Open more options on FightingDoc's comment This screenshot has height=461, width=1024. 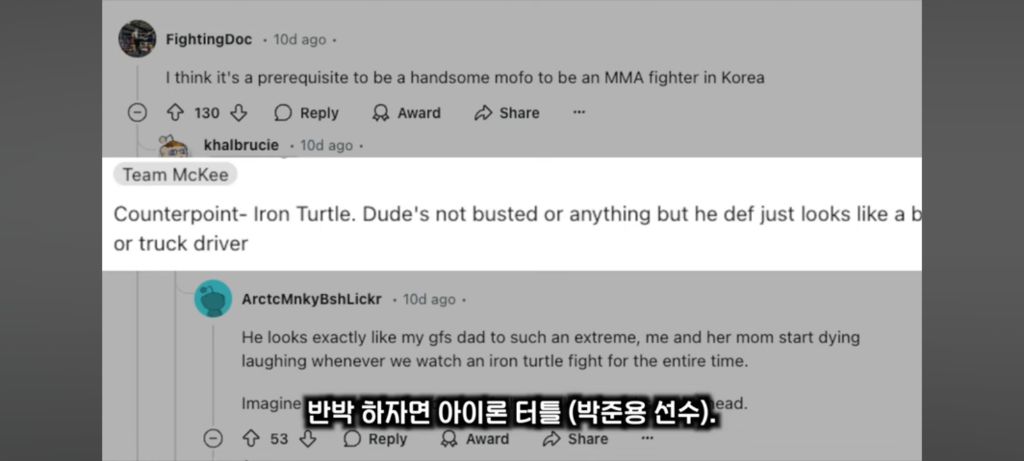click(x=579, y=113)
